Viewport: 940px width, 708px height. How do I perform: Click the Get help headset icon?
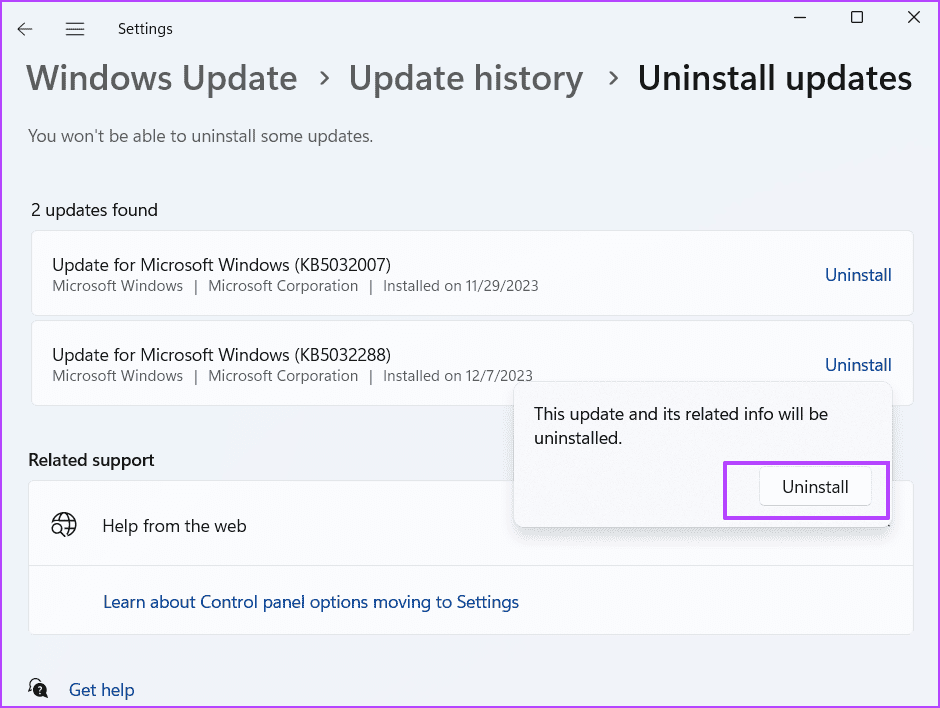[38, 688]
